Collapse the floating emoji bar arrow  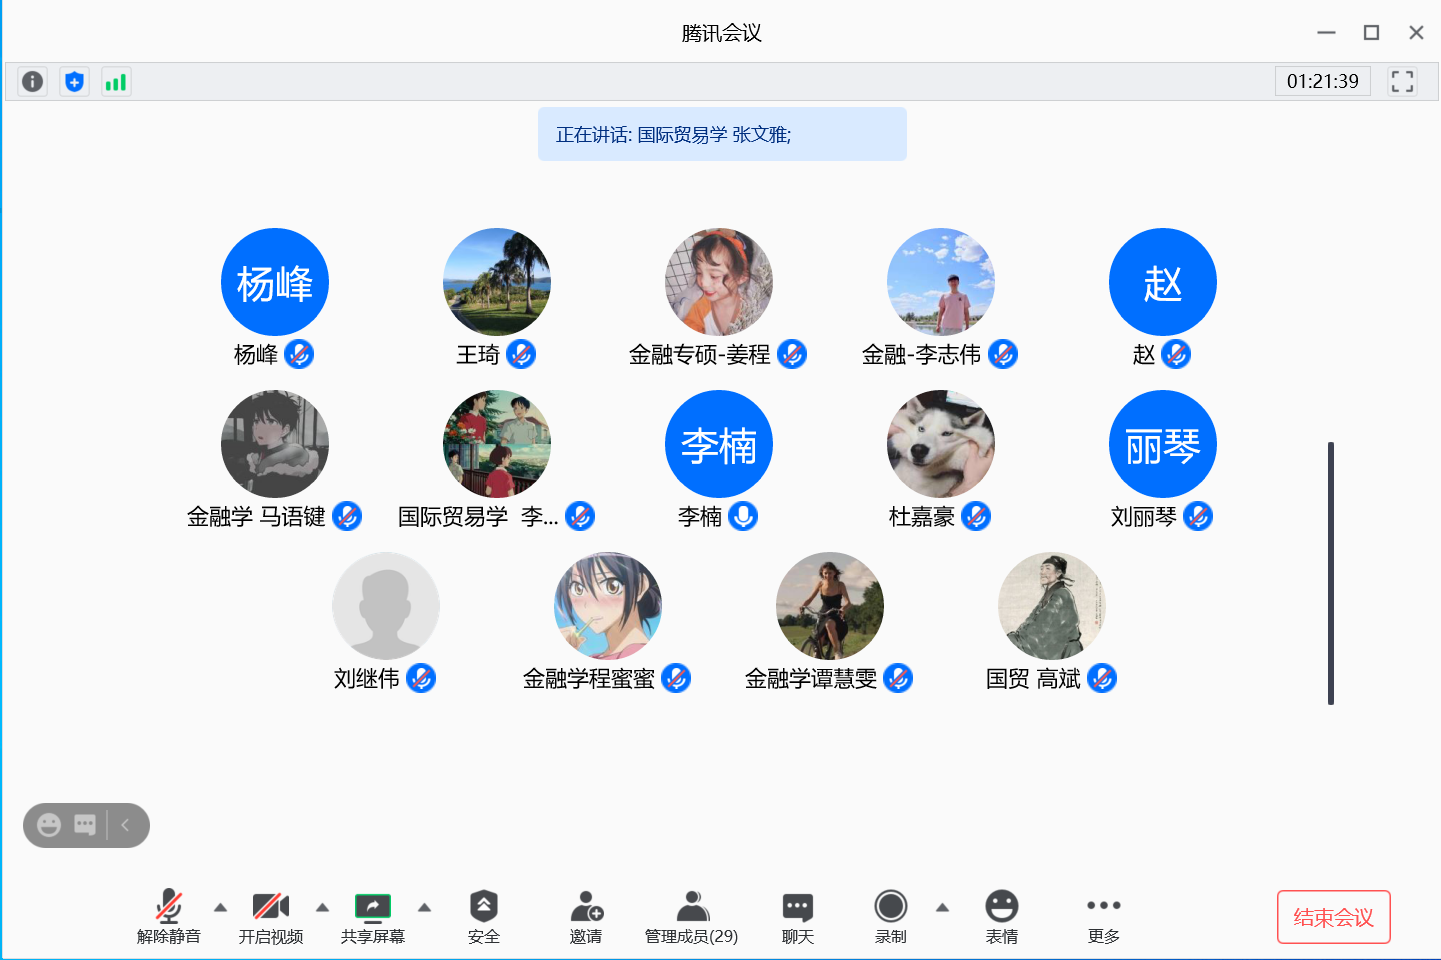click(x=126, y=825)
